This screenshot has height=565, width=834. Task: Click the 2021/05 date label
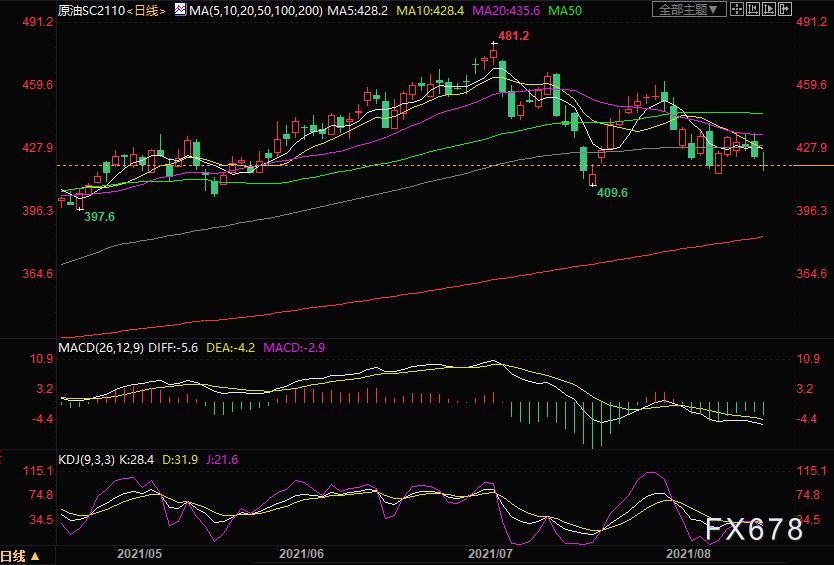(139, 554)
